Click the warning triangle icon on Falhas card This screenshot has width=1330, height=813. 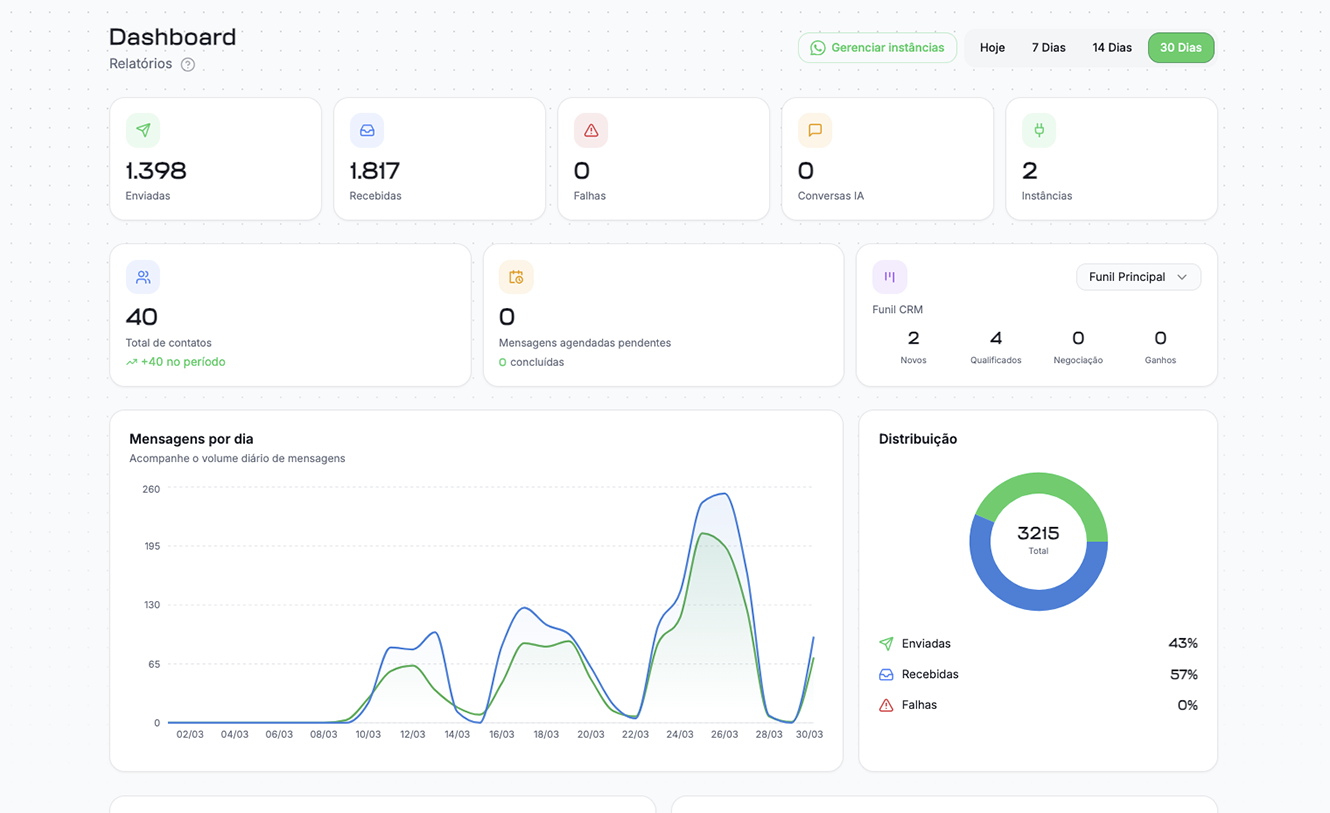(591, 130)
